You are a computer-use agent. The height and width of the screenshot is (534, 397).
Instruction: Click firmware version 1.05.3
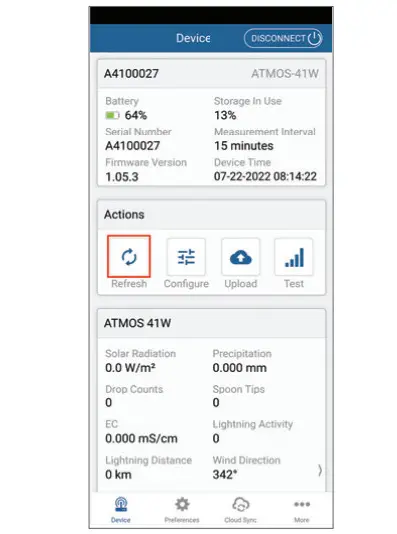pos(122,177)
